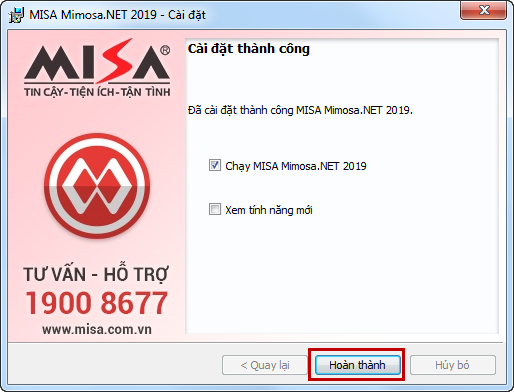Viewport: 514px width, 392px height.
Task: Enable the 'Xem tính năng mới' checkbox
Action: pyautogui.click(x=215, y=209)
